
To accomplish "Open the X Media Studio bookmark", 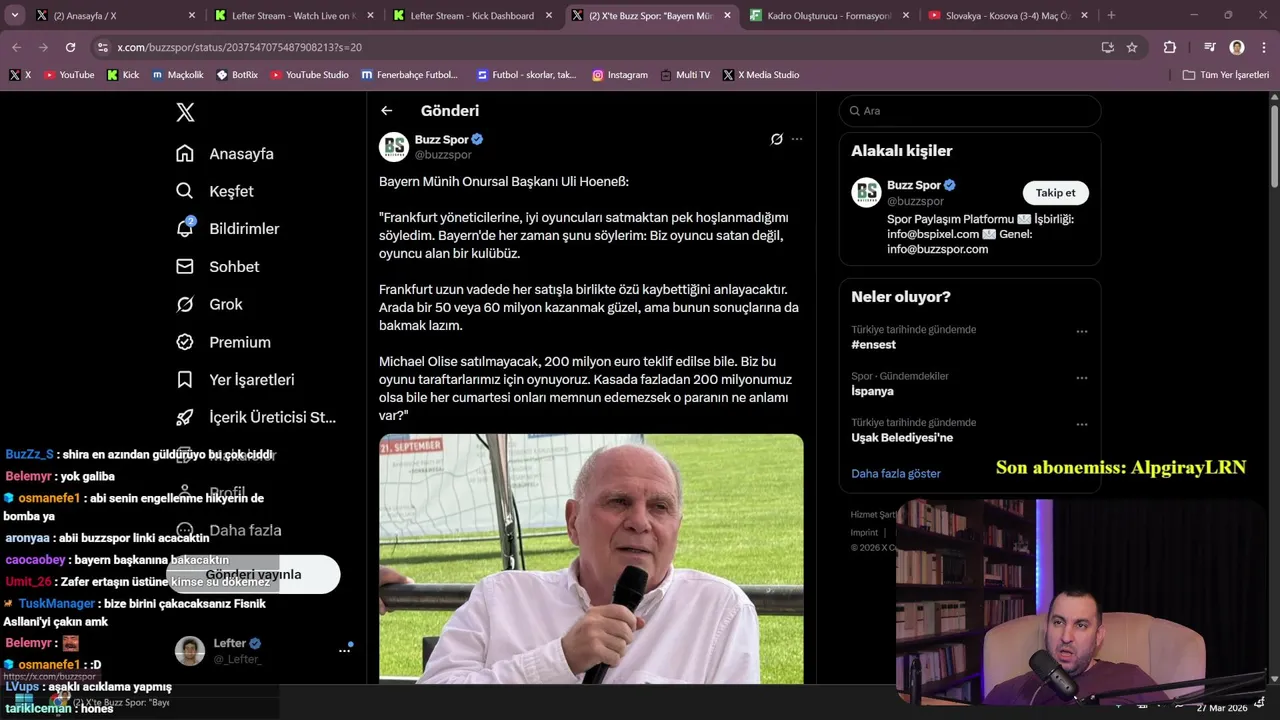I will [761, 75].
